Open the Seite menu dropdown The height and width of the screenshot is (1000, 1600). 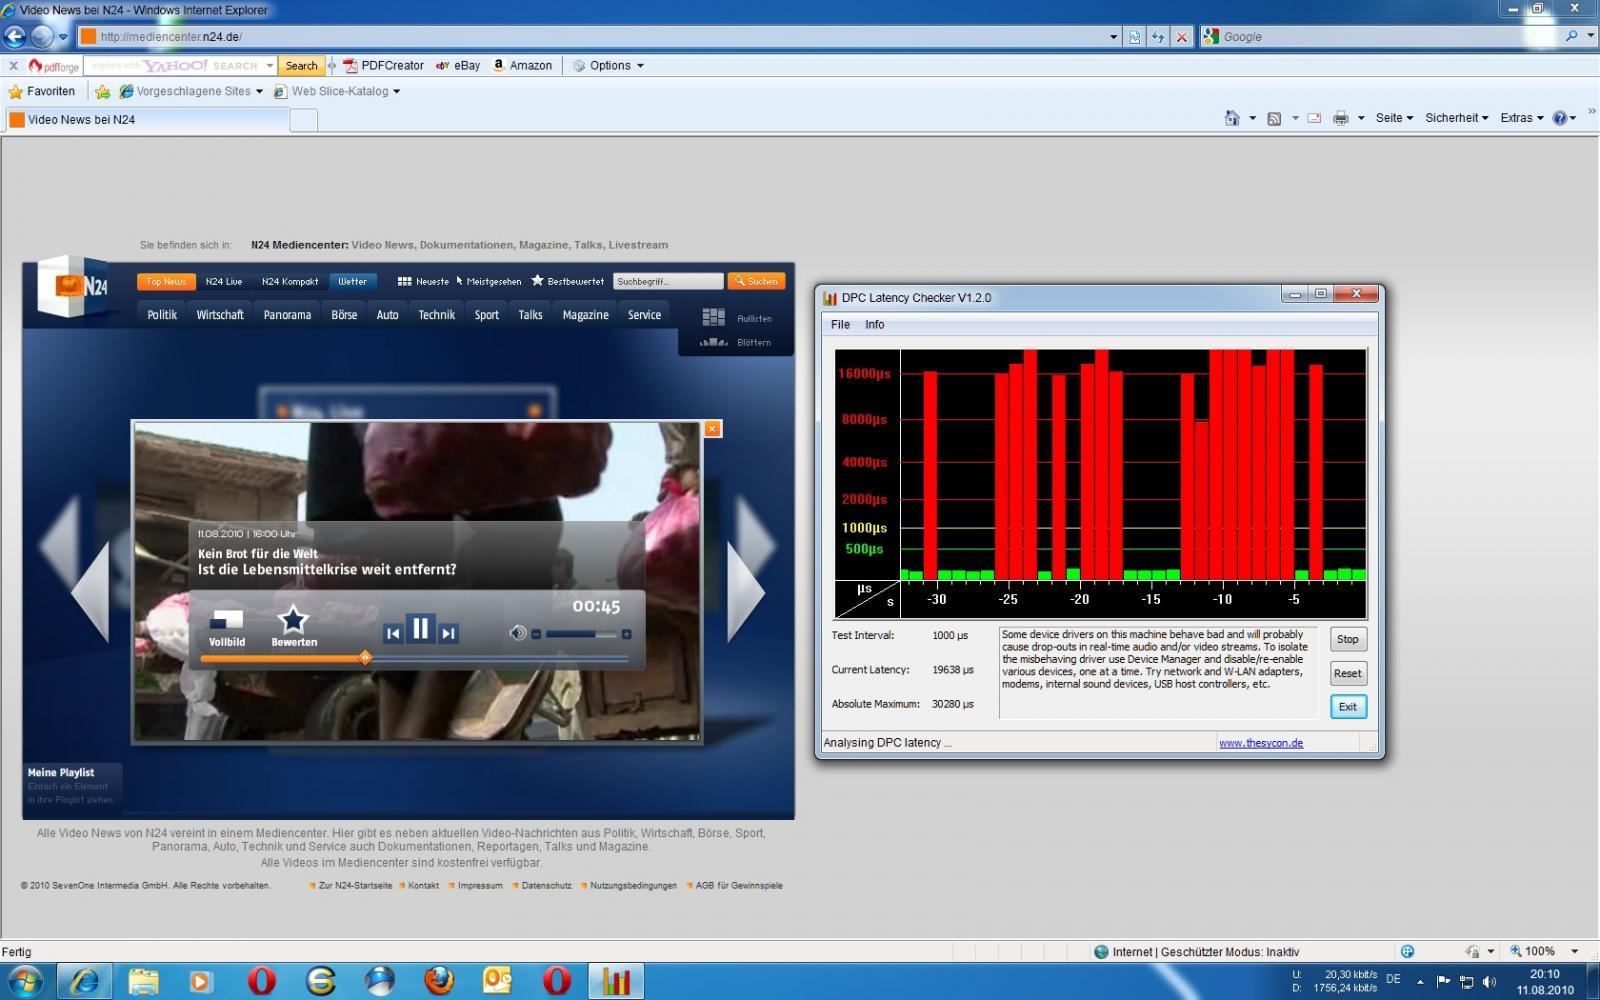pos(1394,118)
